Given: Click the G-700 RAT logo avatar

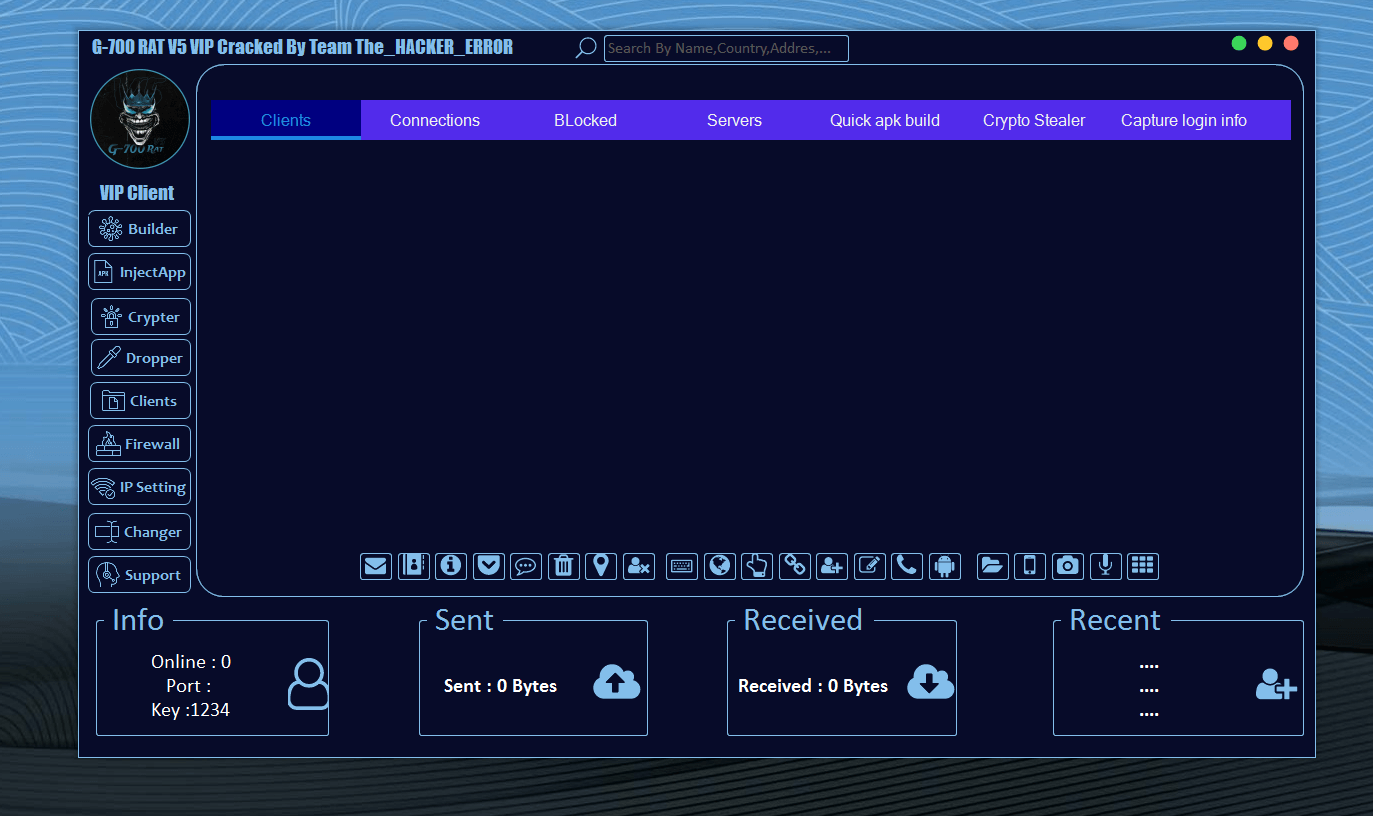Looking at the screenshot, I should pyautogui.click(x=139, y=118).
